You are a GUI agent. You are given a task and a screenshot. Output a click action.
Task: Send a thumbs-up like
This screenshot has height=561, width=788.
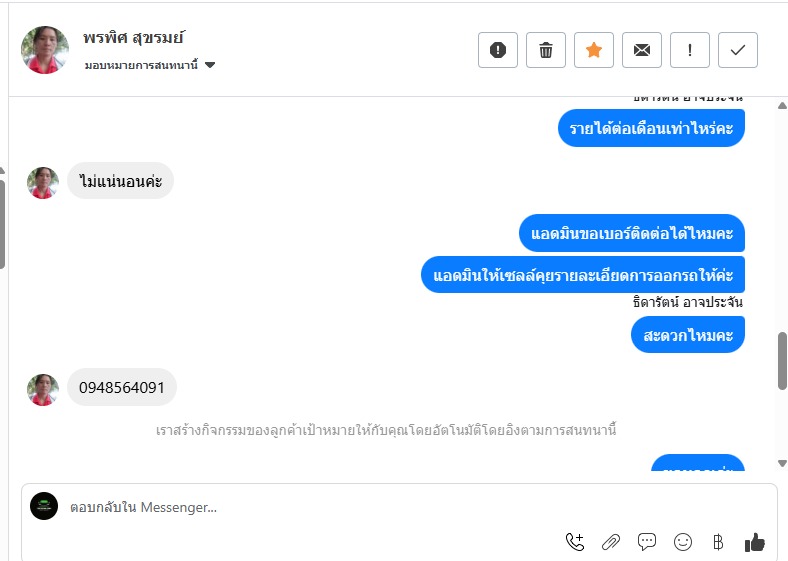pyautogui.click(x=754, y=542)
